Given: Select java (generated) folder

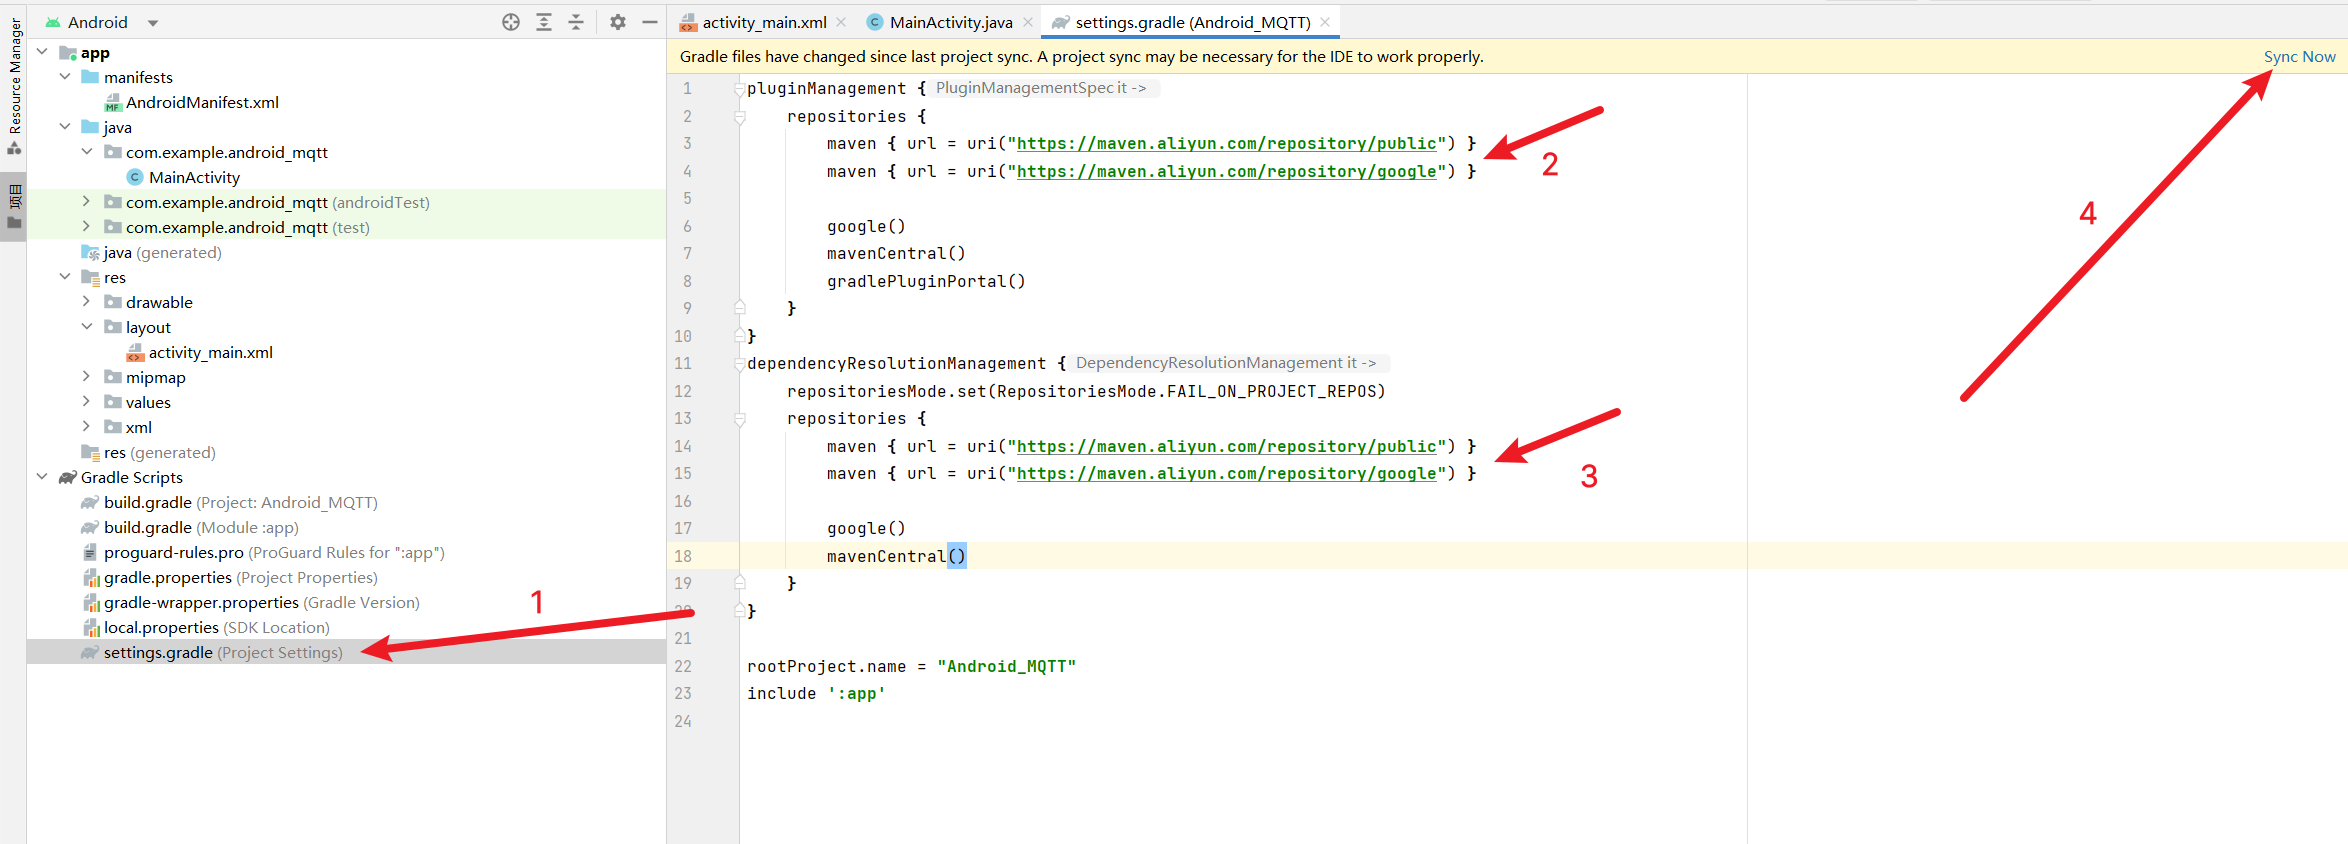Looking at the screenshot, I should point(162,252).
